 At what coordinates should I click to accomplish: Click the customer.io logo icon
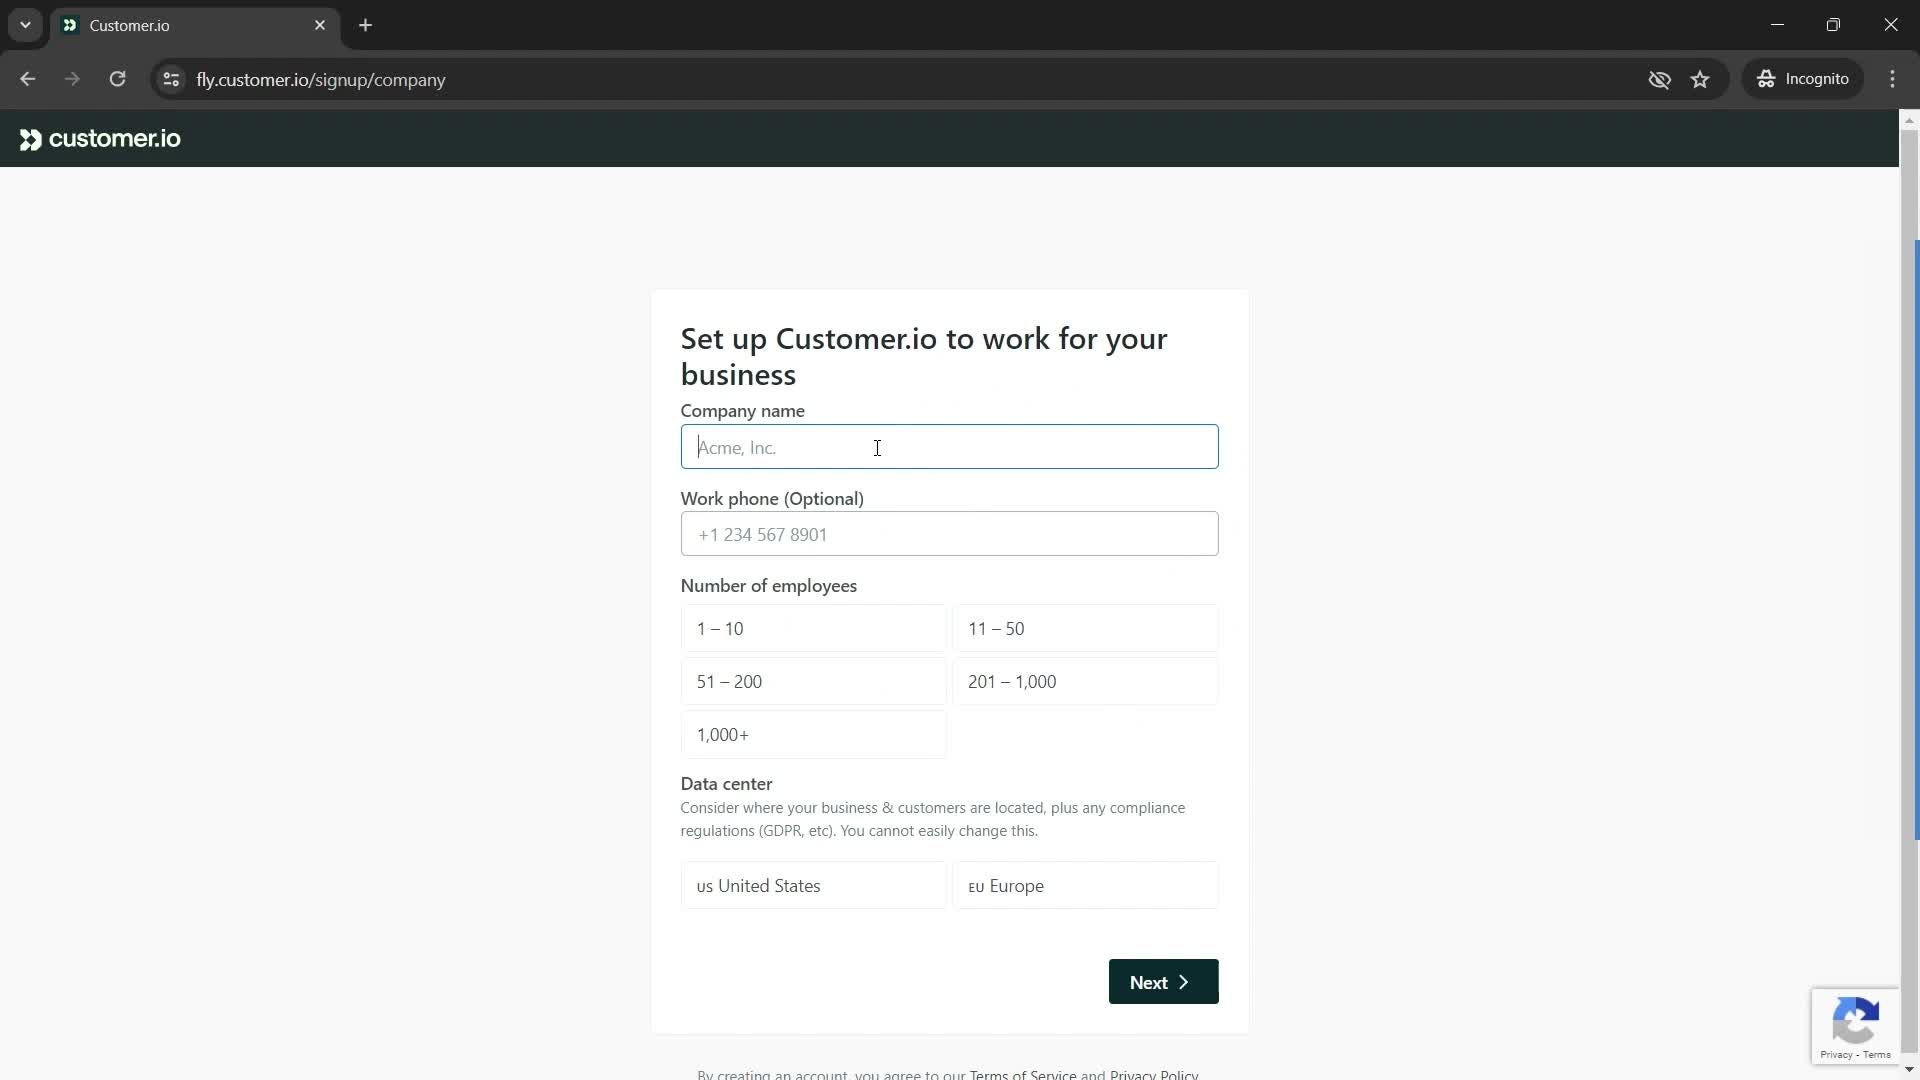[x=29, y=138]
